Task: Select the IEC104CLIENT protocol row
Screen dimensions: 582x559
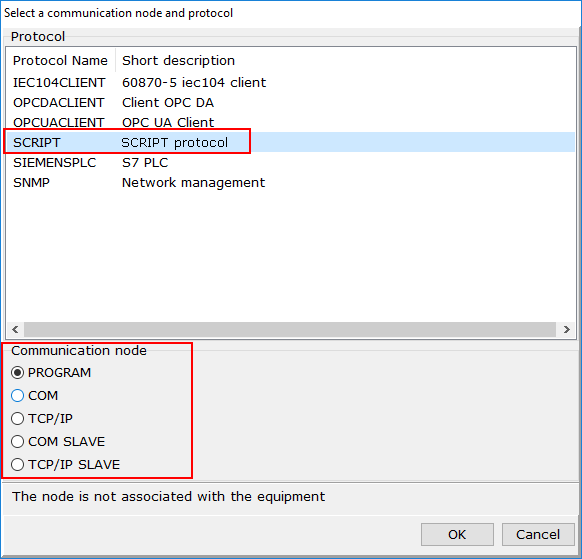Action: [x=290, y=82]
